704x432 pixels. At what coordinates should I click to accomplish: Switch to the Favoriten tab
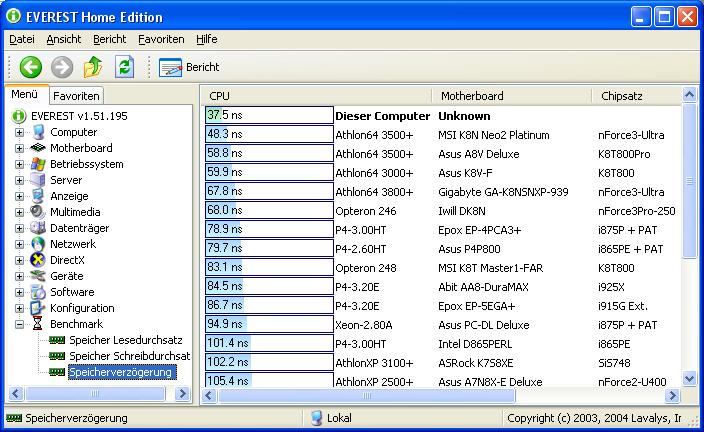click(76, 96)
